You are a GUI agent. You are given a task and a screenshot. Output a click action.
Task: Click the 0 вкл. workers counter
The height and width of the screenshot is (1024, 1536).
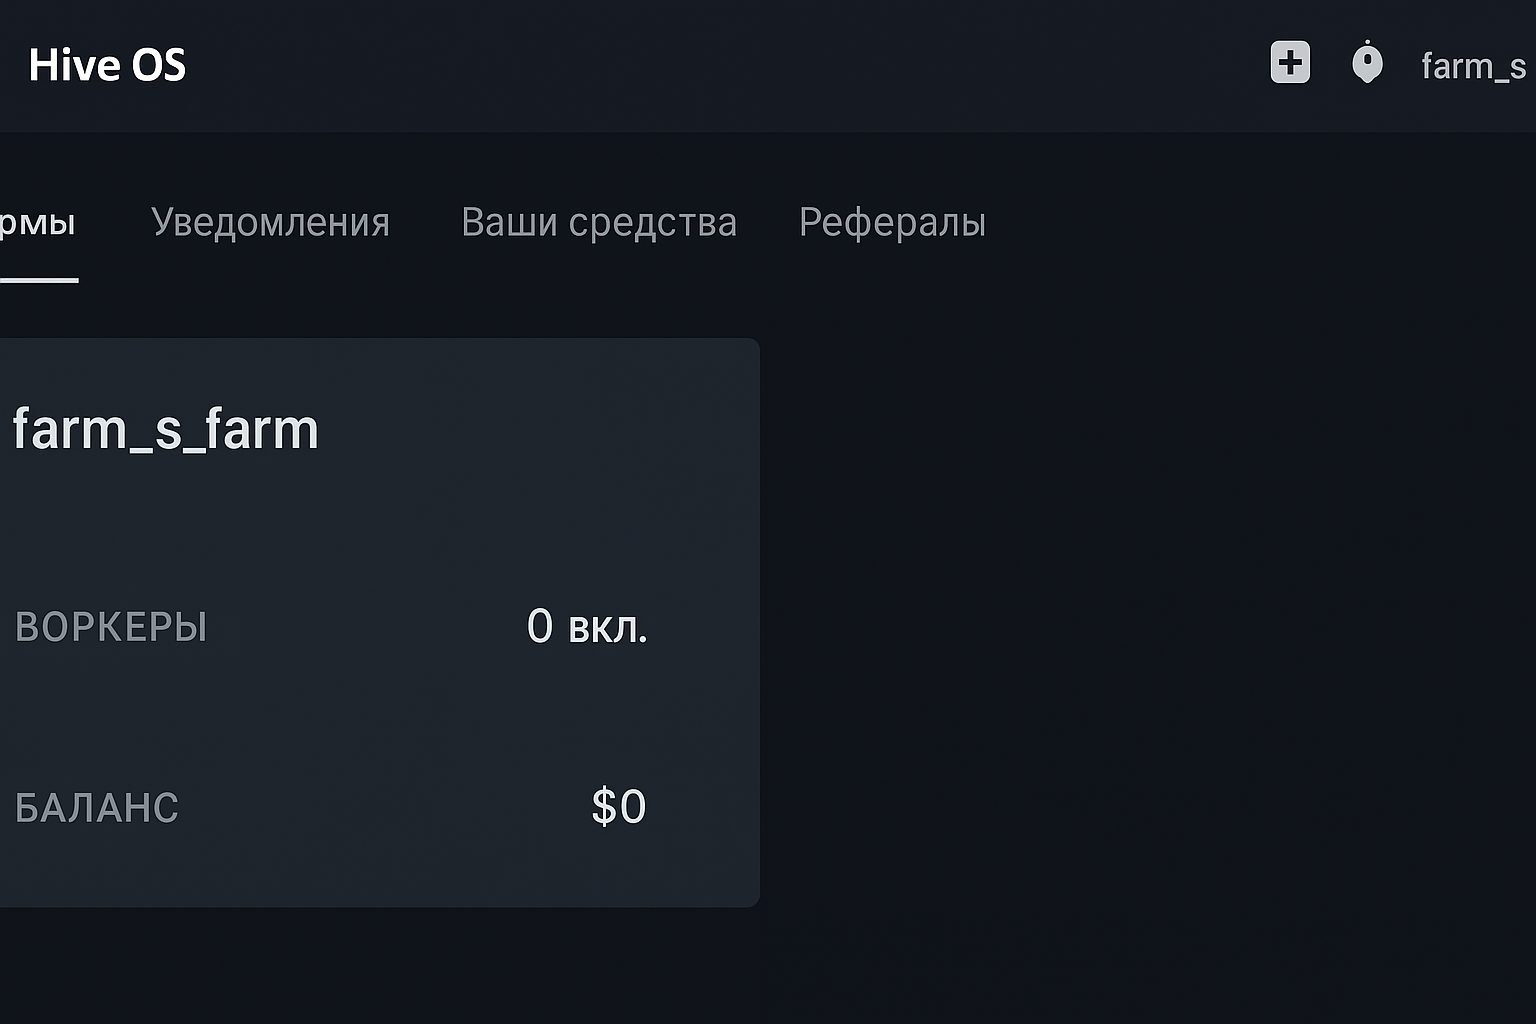[x=589, y=627]
